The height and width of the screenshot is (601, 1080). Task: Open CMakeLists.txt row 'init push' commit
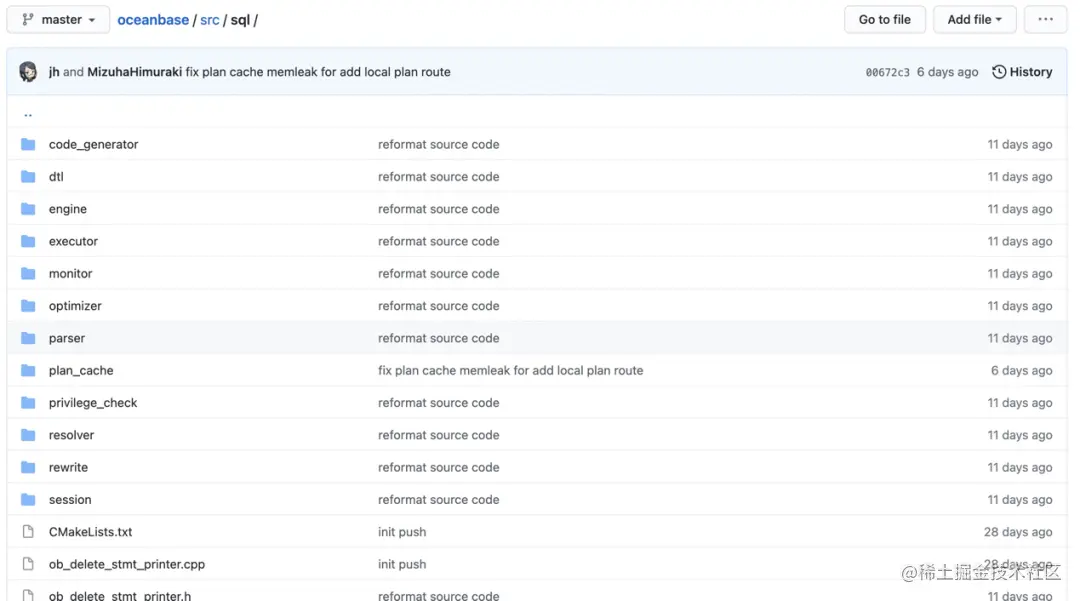(x=402, y=532)
